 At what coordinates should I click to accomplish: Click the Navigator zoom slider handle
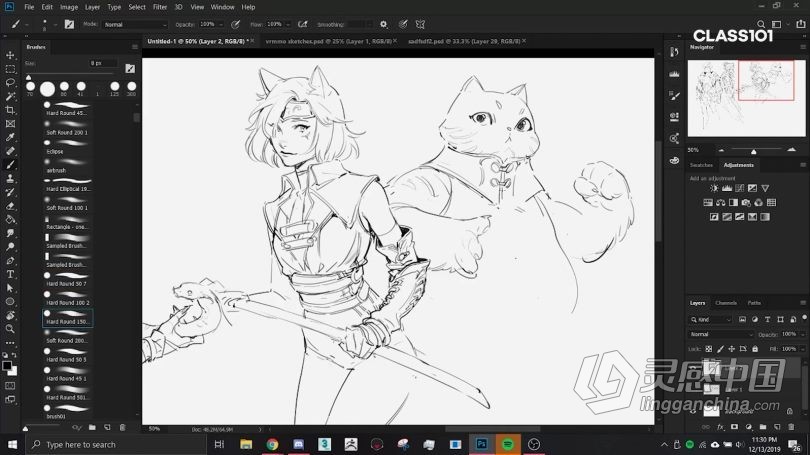754,151
